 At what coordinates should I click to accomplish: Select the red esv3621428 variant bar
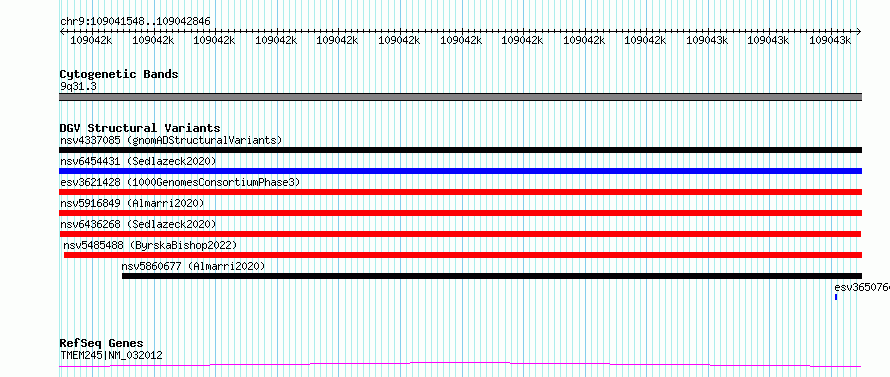tap(460, 192)
